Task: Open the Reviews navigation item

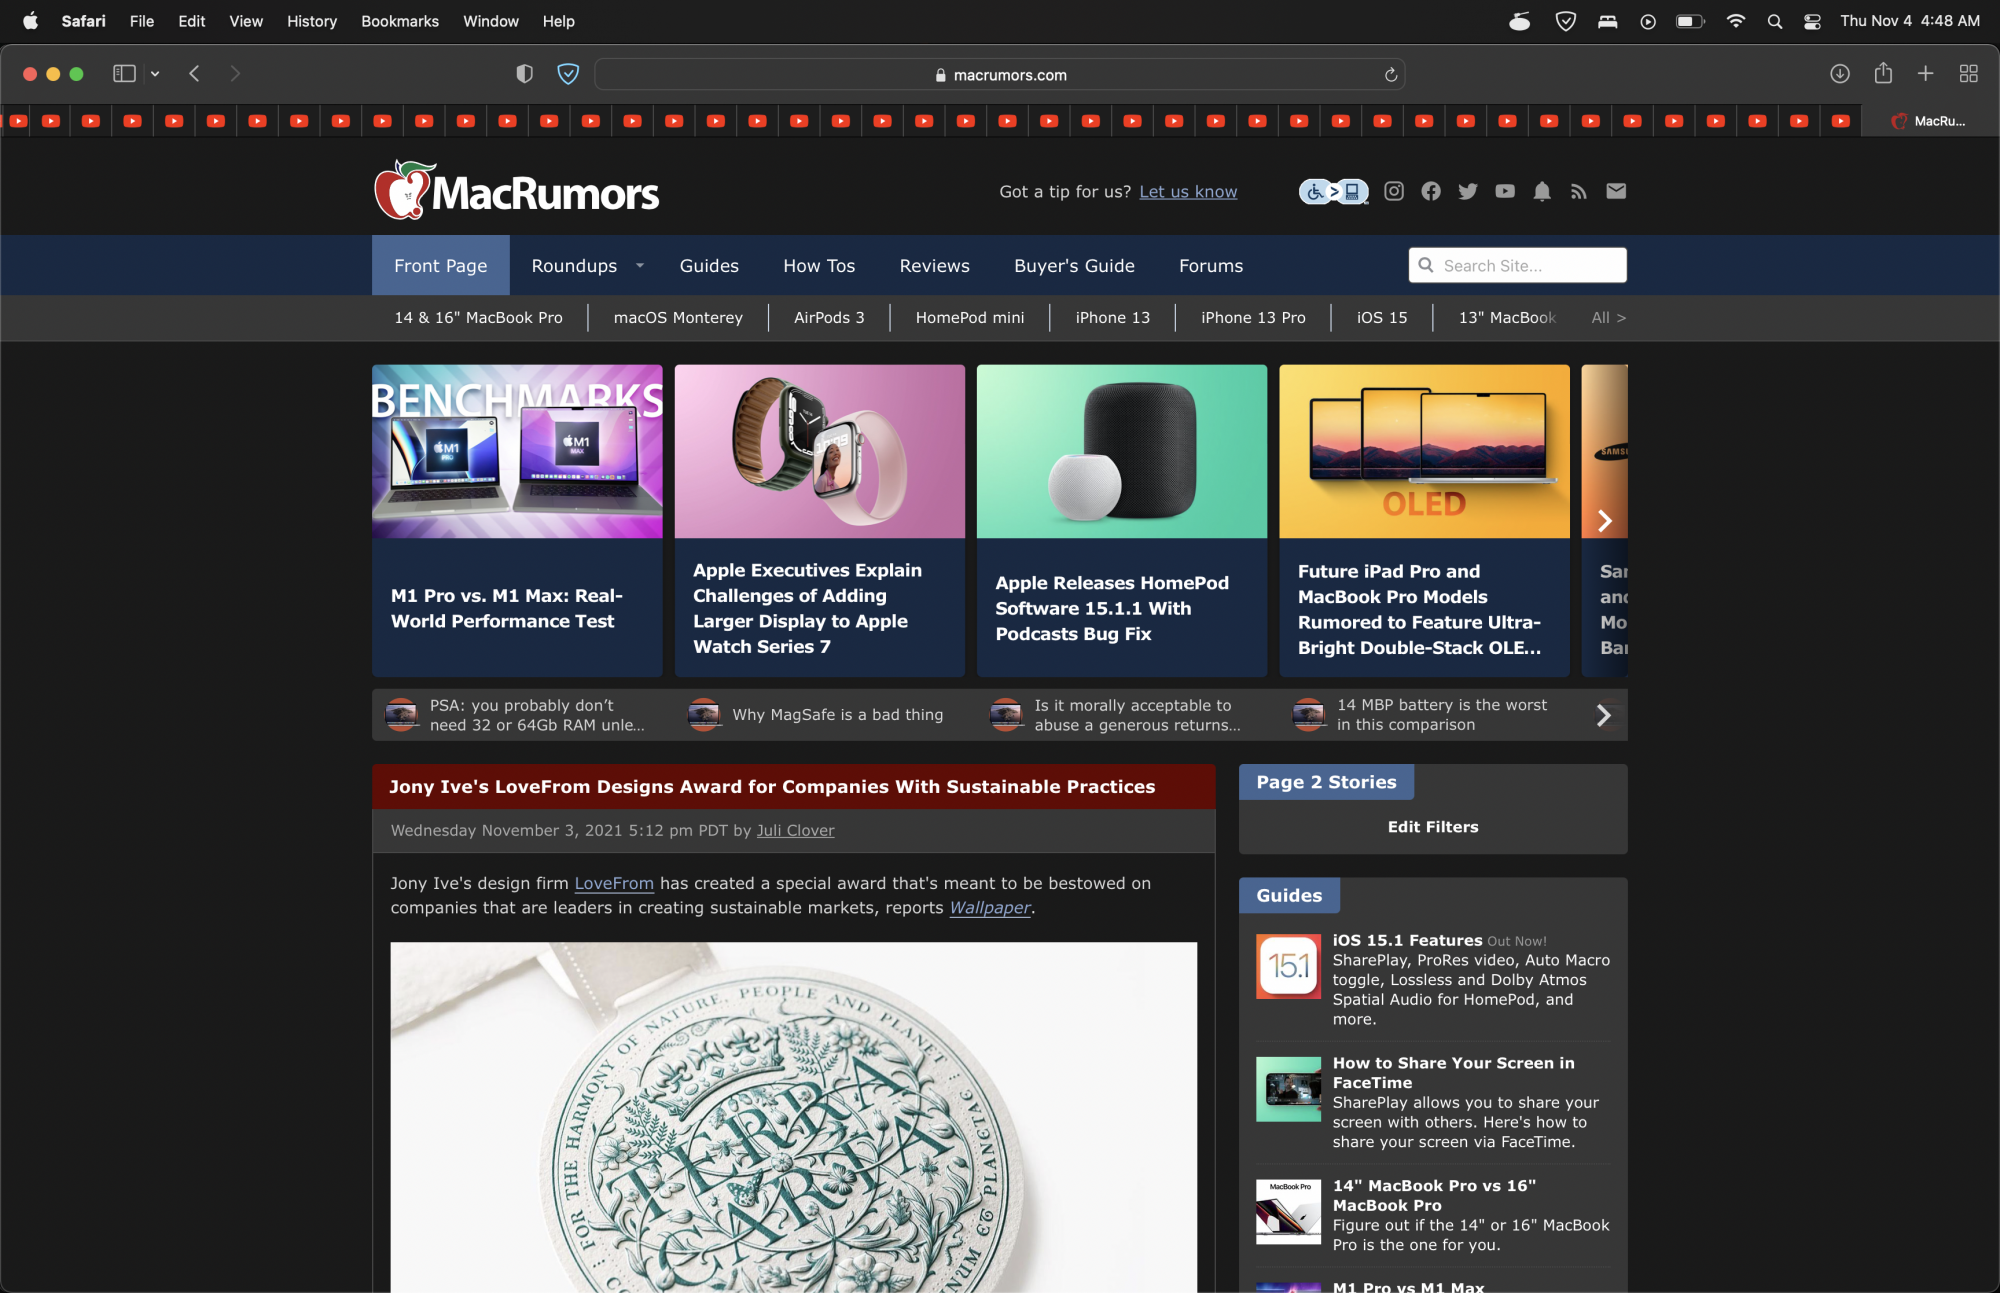Action: pos(934,265)
